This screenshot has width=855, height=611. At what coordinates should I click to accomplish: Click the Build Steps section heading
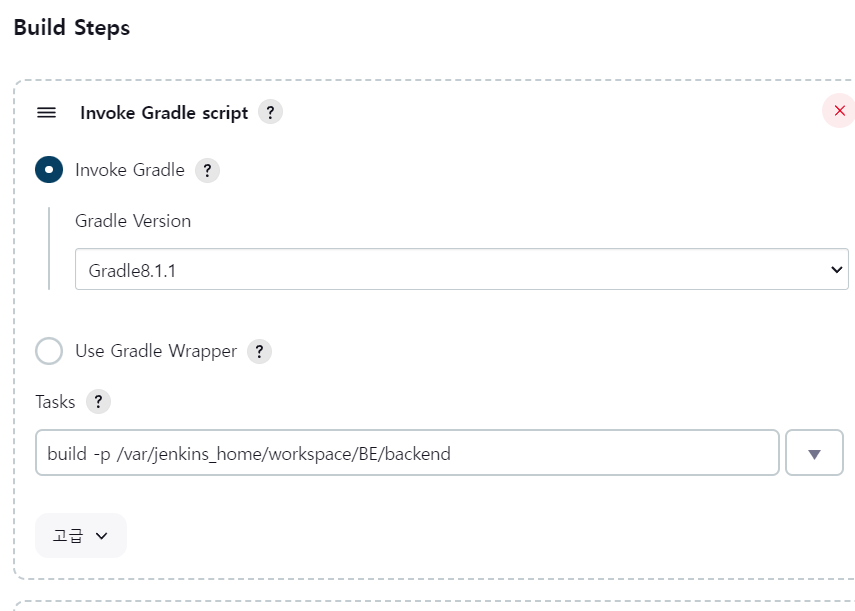(71, 28)
